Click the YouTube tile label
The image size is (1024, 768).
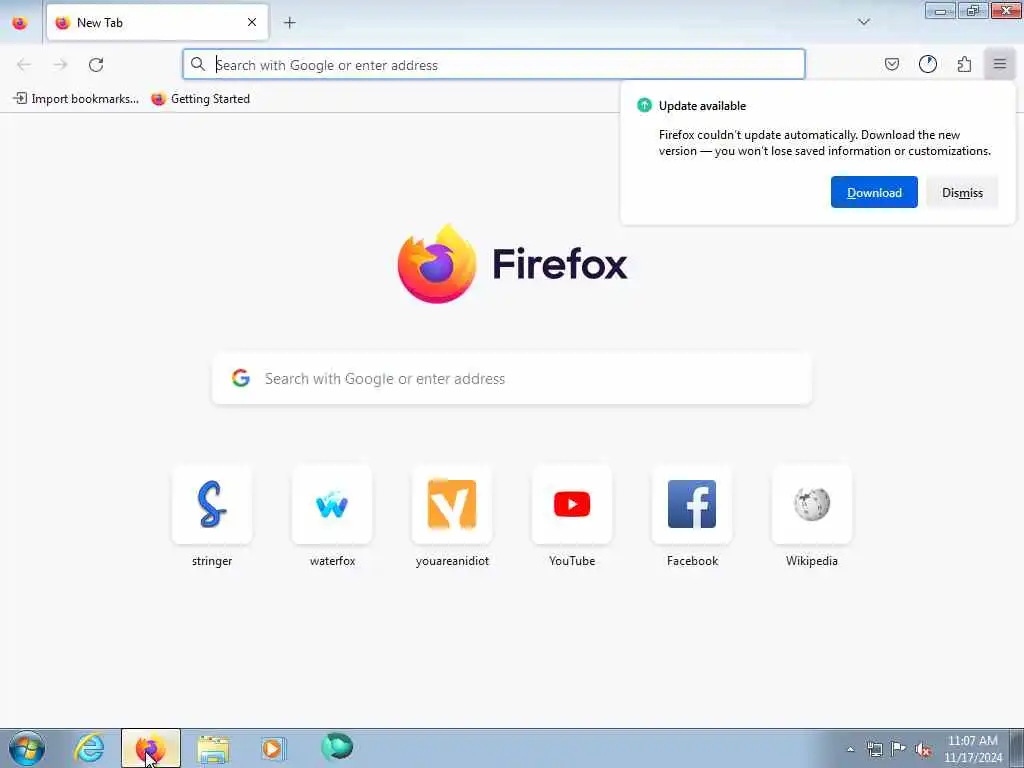click(x=572, y=561)
